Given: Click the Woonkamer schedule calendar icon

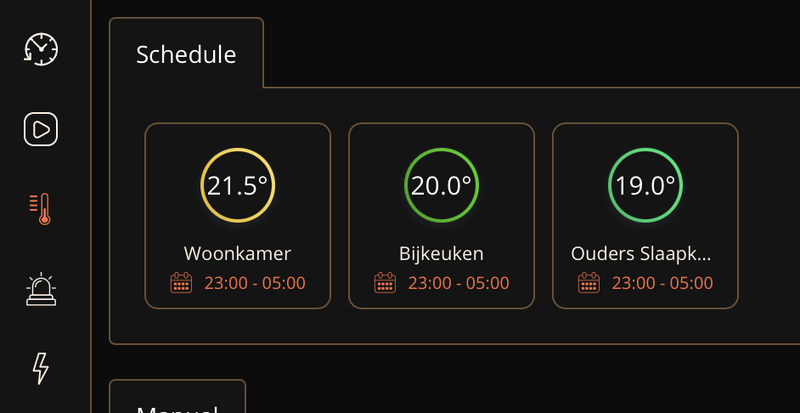Looking at the screenshot, I should point(181,283).
